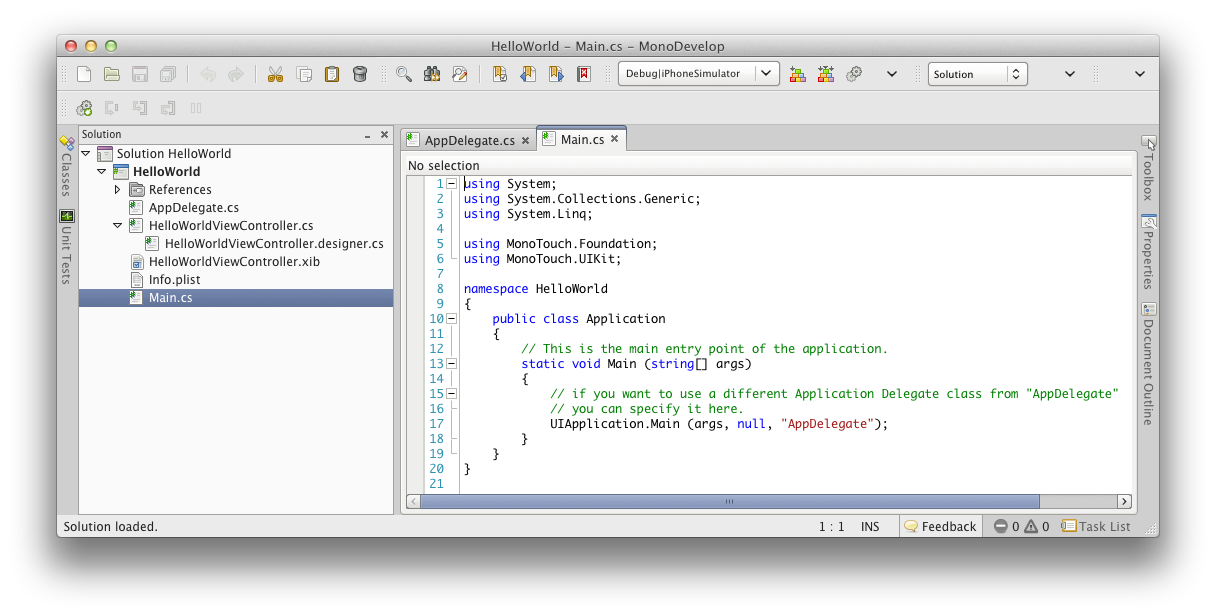
Task: Toggle a bookmark with the bookmark icon
Action: [499, 73]
